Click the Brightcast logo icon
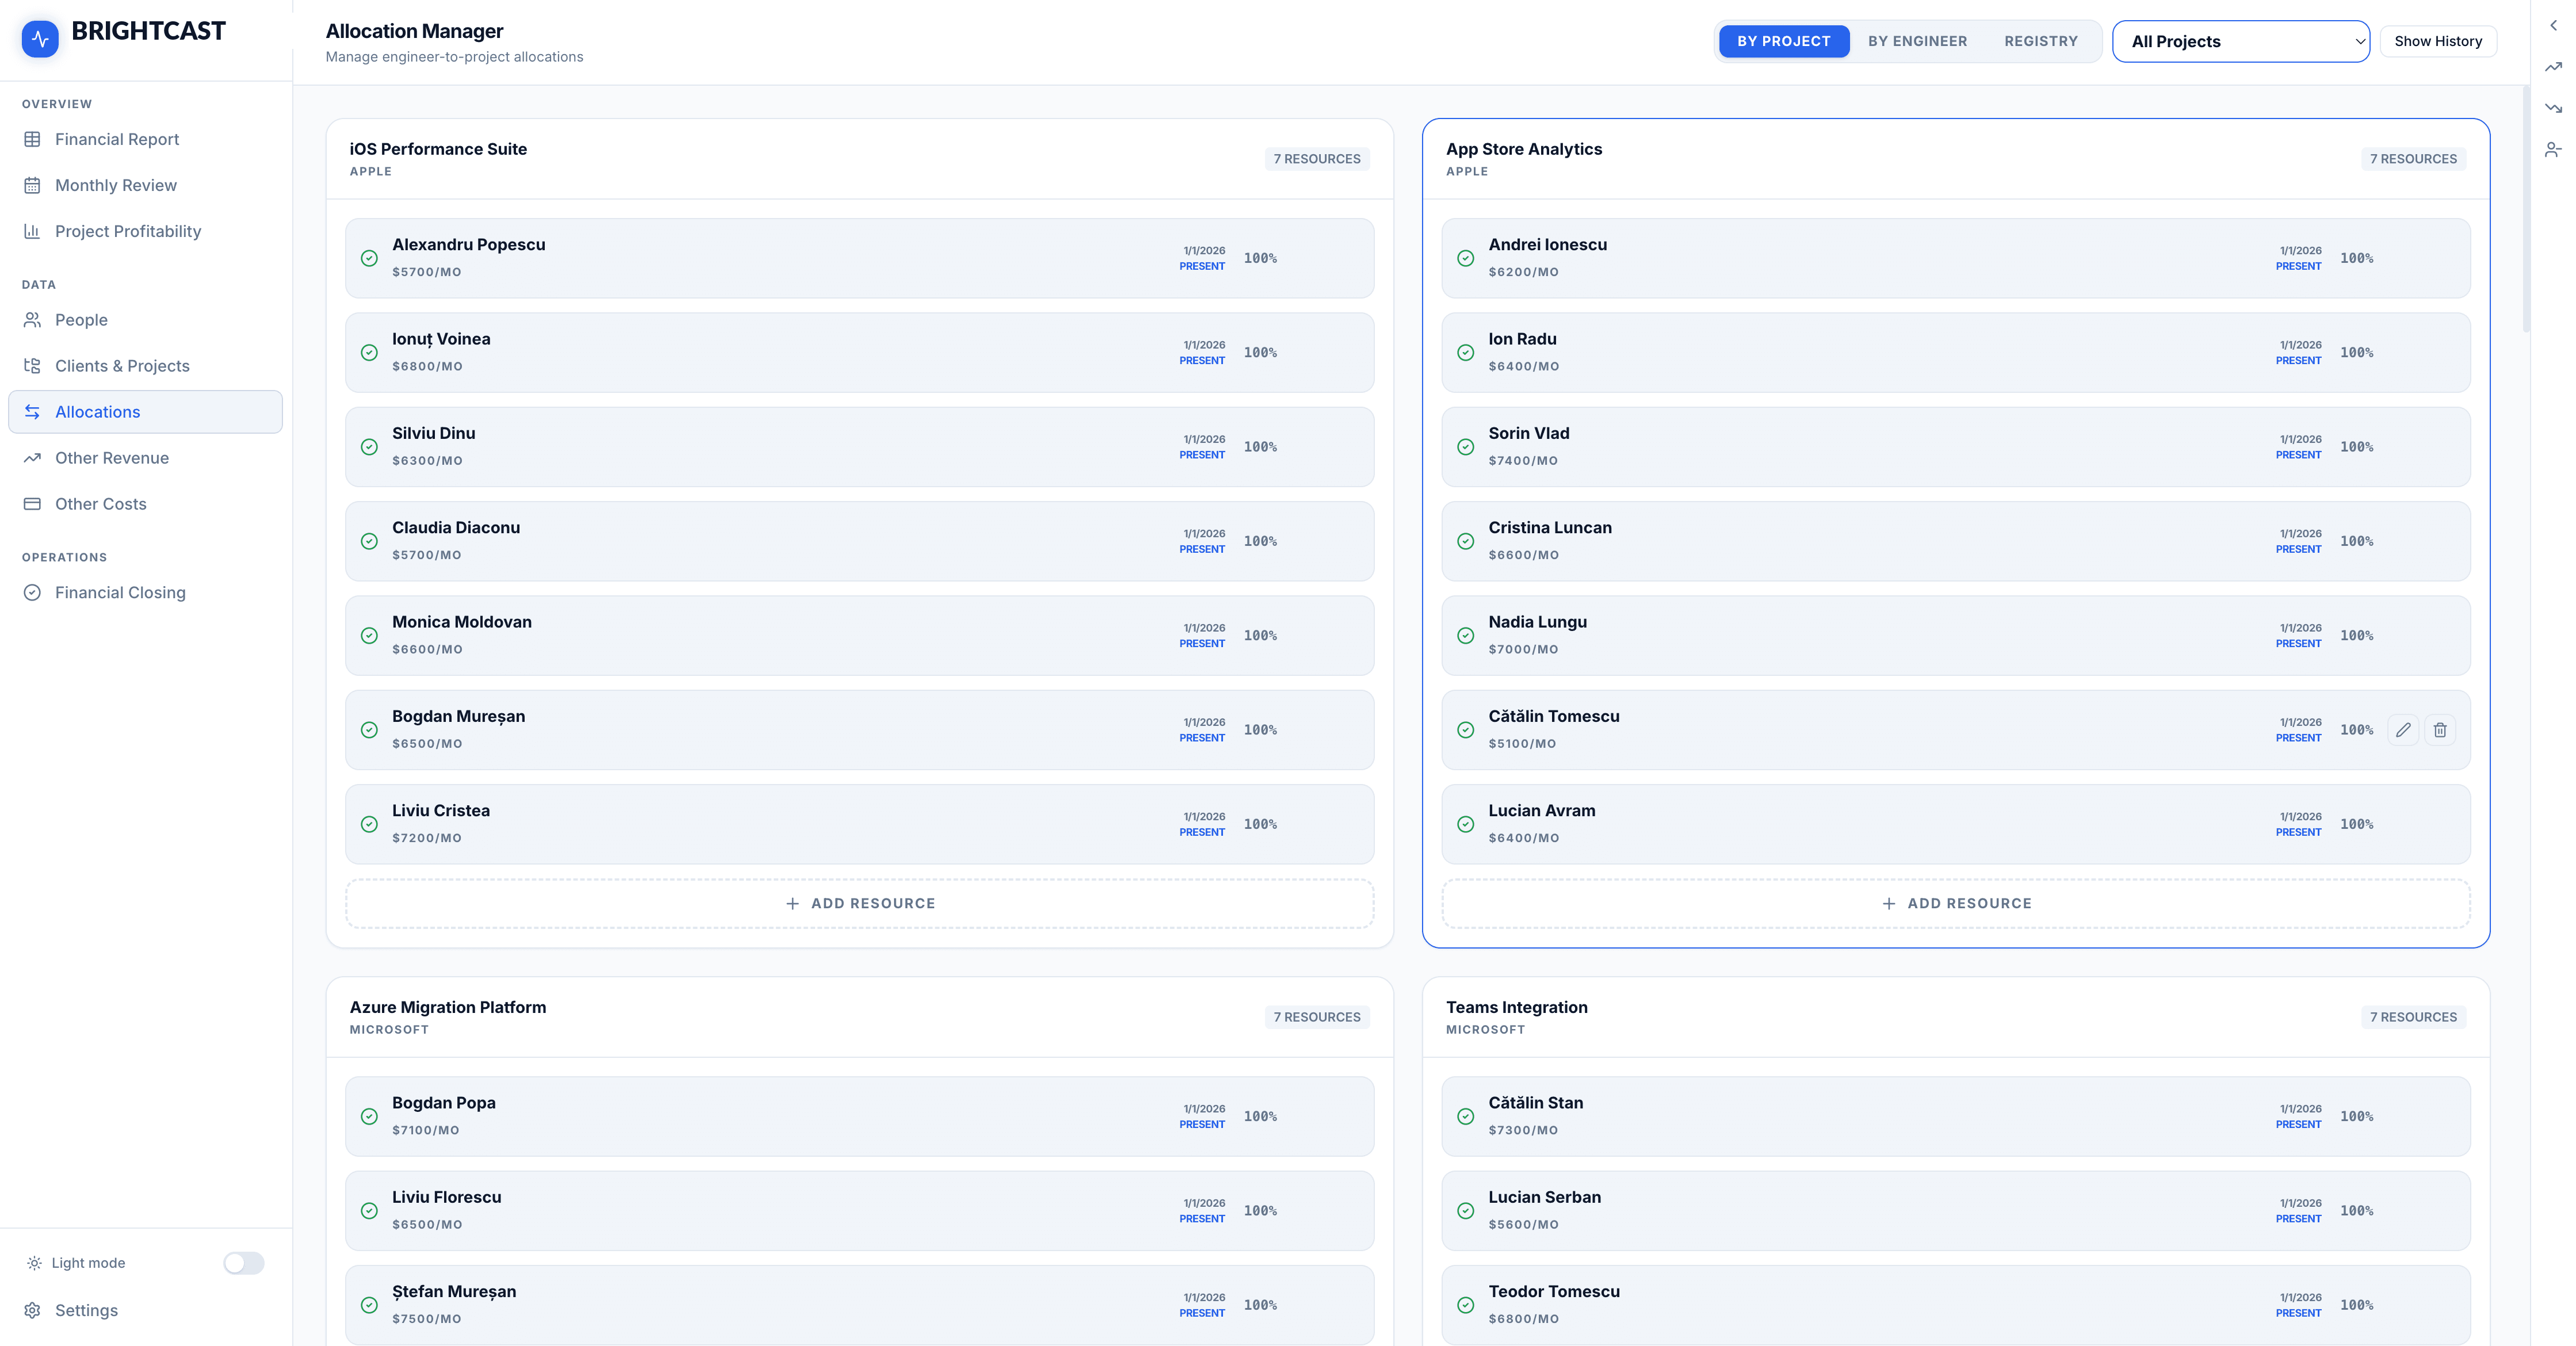The height and width of the screenshot is (1346, 2576). [x=40, y=39]
